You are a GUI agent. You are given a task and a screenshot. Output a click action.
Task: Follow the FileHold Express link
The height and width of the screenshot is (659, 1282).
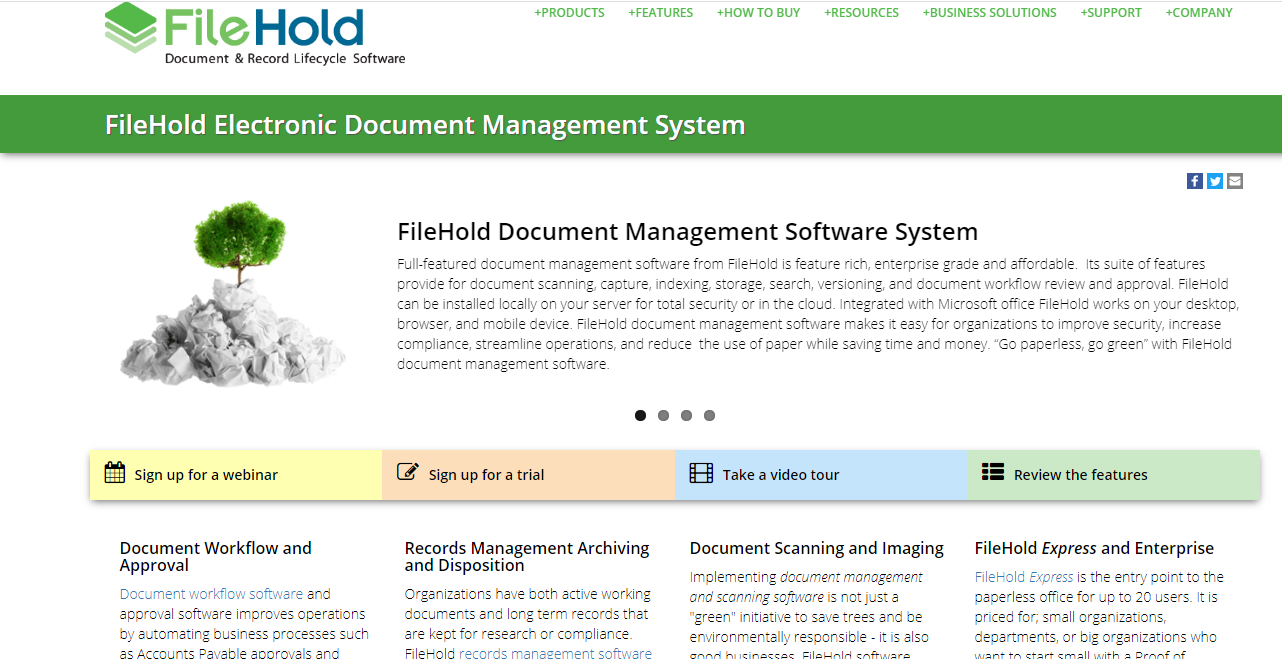[x=1024, y=577]
